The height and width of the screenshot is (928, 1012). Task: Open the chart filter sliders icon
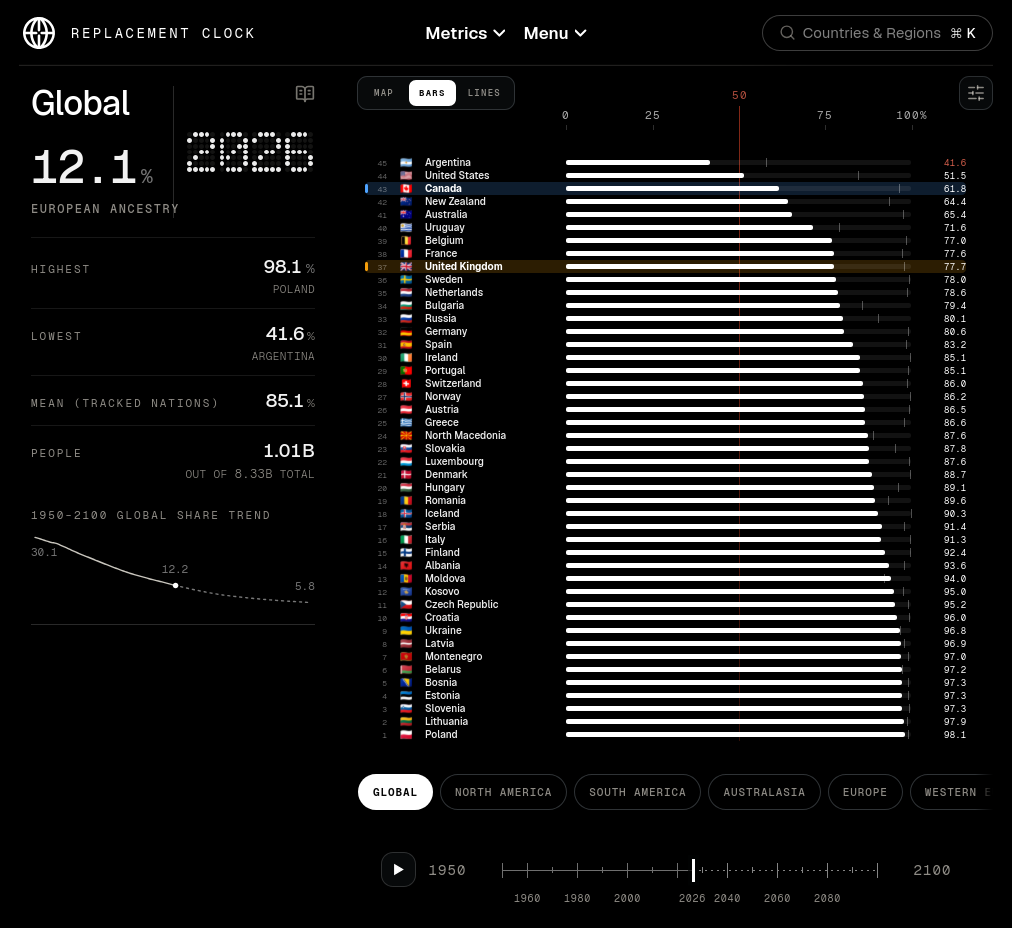[975, 94]
